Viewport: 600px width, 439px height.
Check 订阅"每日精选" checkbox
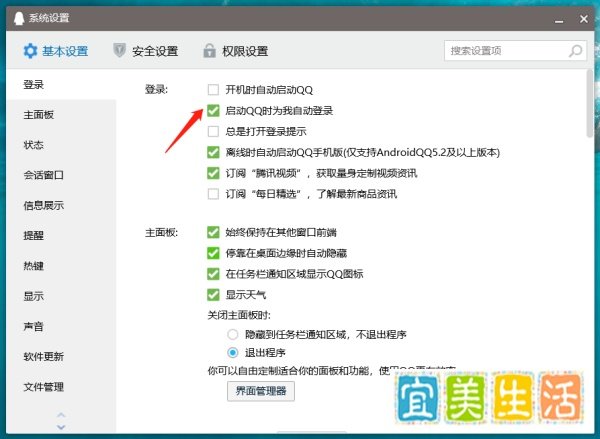(x=213, y=194)
